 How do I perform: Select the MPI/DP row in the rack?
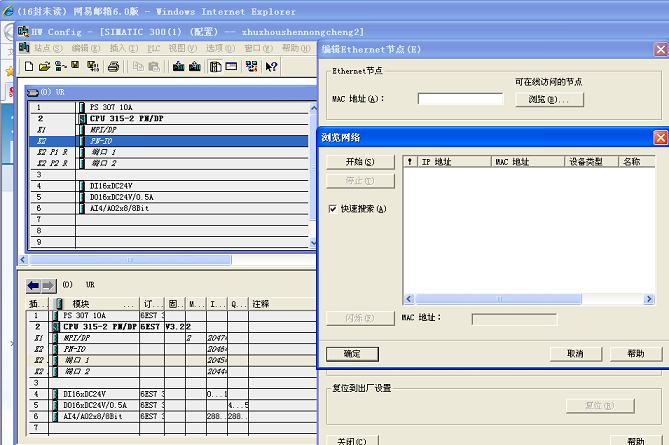(x=169, y=130)
